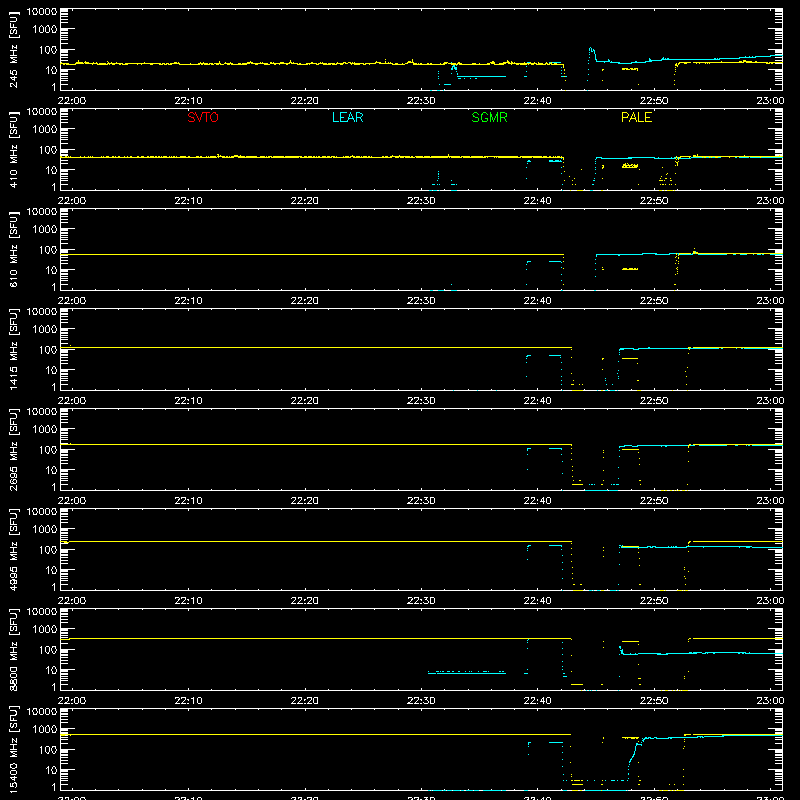
Task: Click the green SGMR station label
Action: pos(489,117)
